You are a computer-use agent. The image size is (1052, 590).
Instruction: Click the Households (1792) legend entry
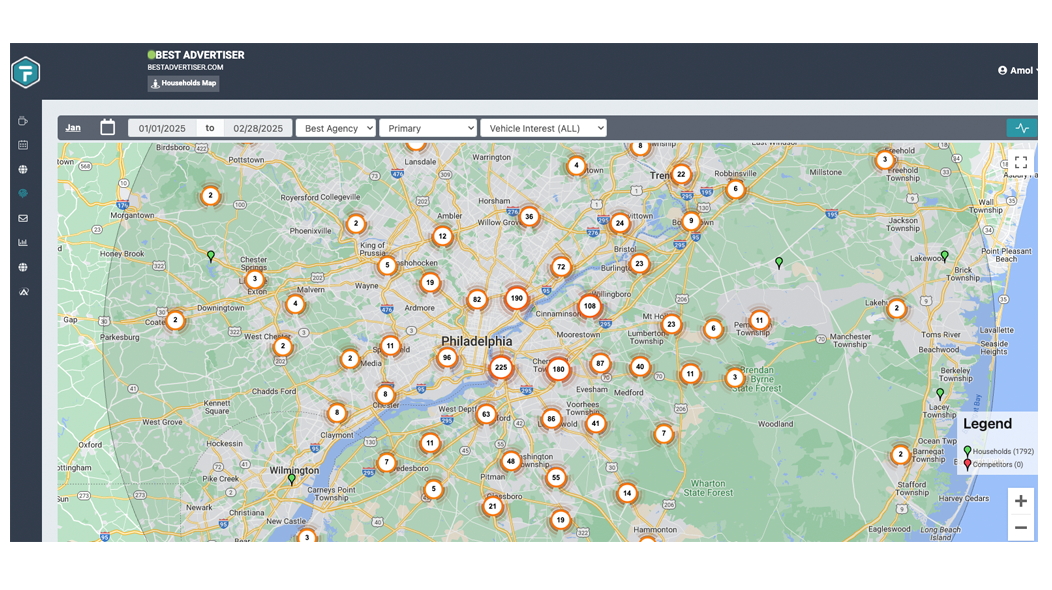pyautogui.click(x=998, y=451)
